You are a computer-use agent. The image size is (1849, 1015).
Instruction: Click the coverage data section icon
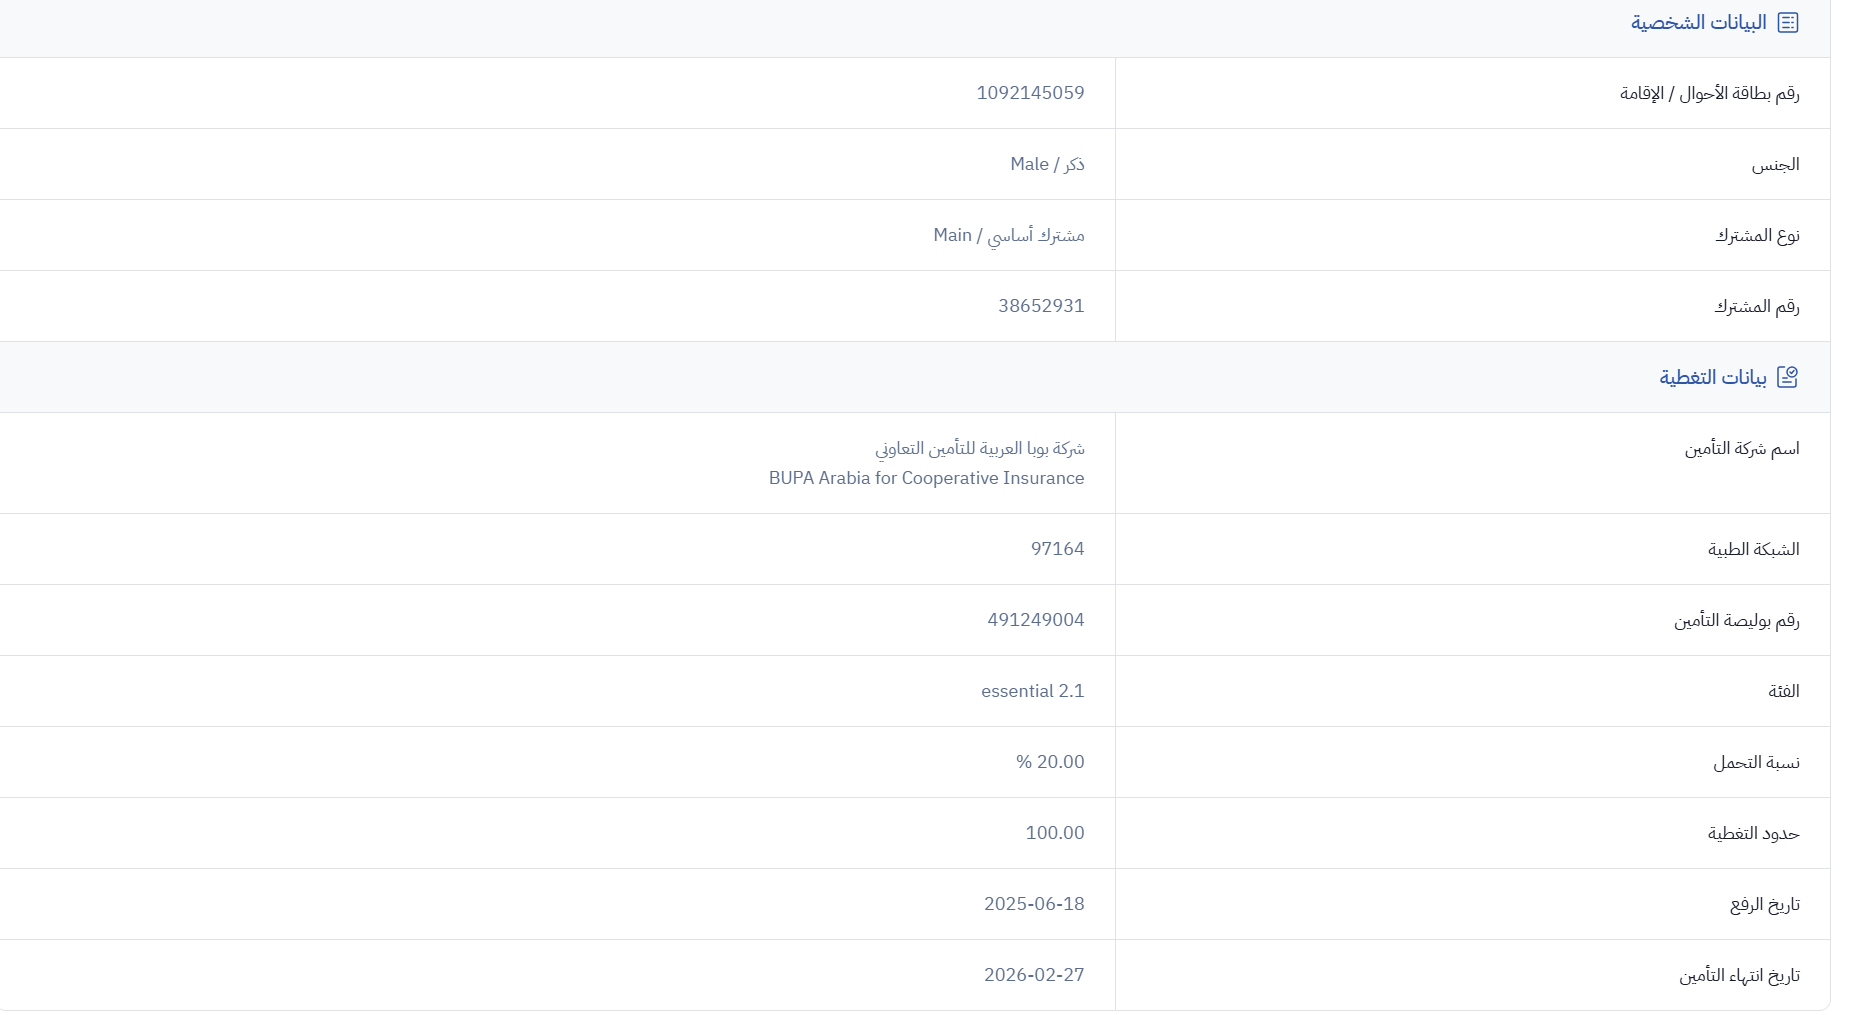pyautogui.click(x=1788, y=377)
